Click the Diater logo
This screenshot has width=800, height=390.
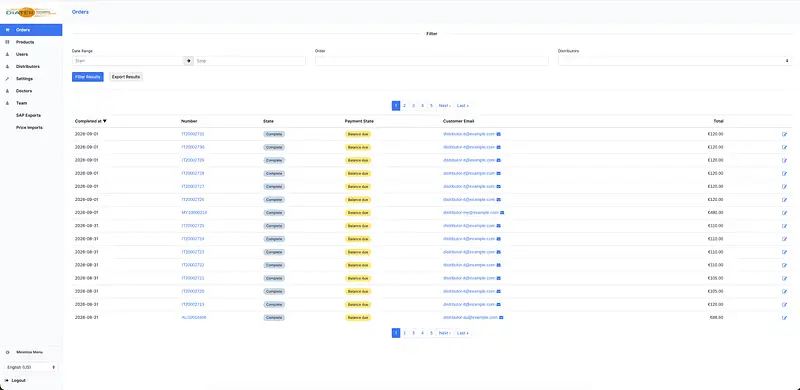[31, 12]
